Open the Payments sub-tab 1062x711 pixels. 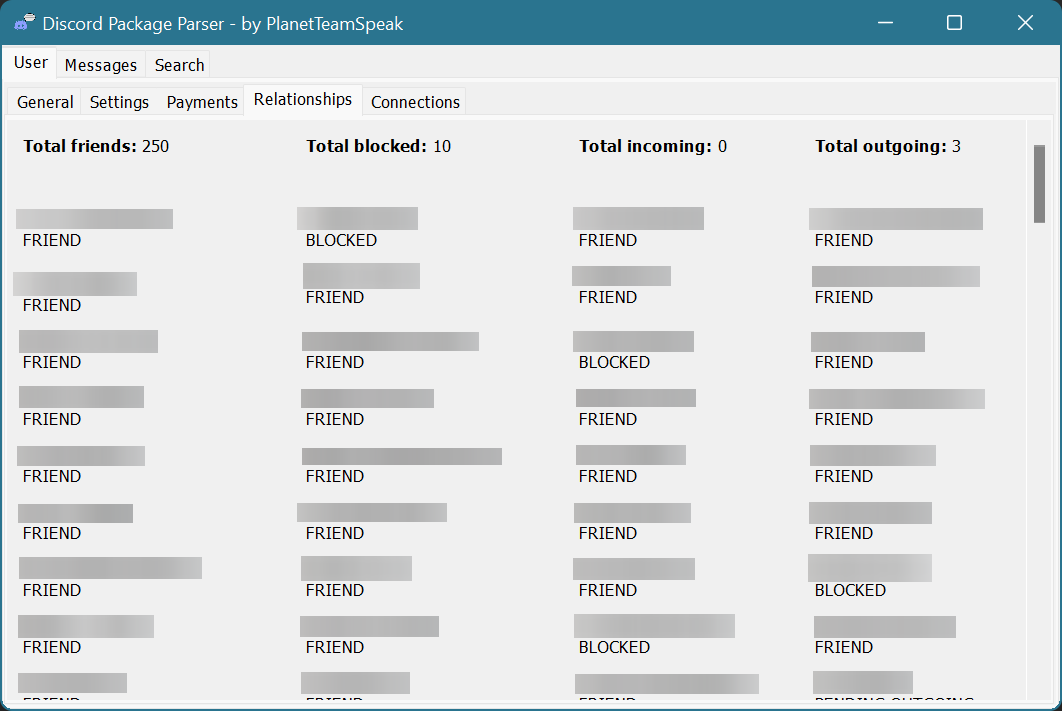(202, 102)
